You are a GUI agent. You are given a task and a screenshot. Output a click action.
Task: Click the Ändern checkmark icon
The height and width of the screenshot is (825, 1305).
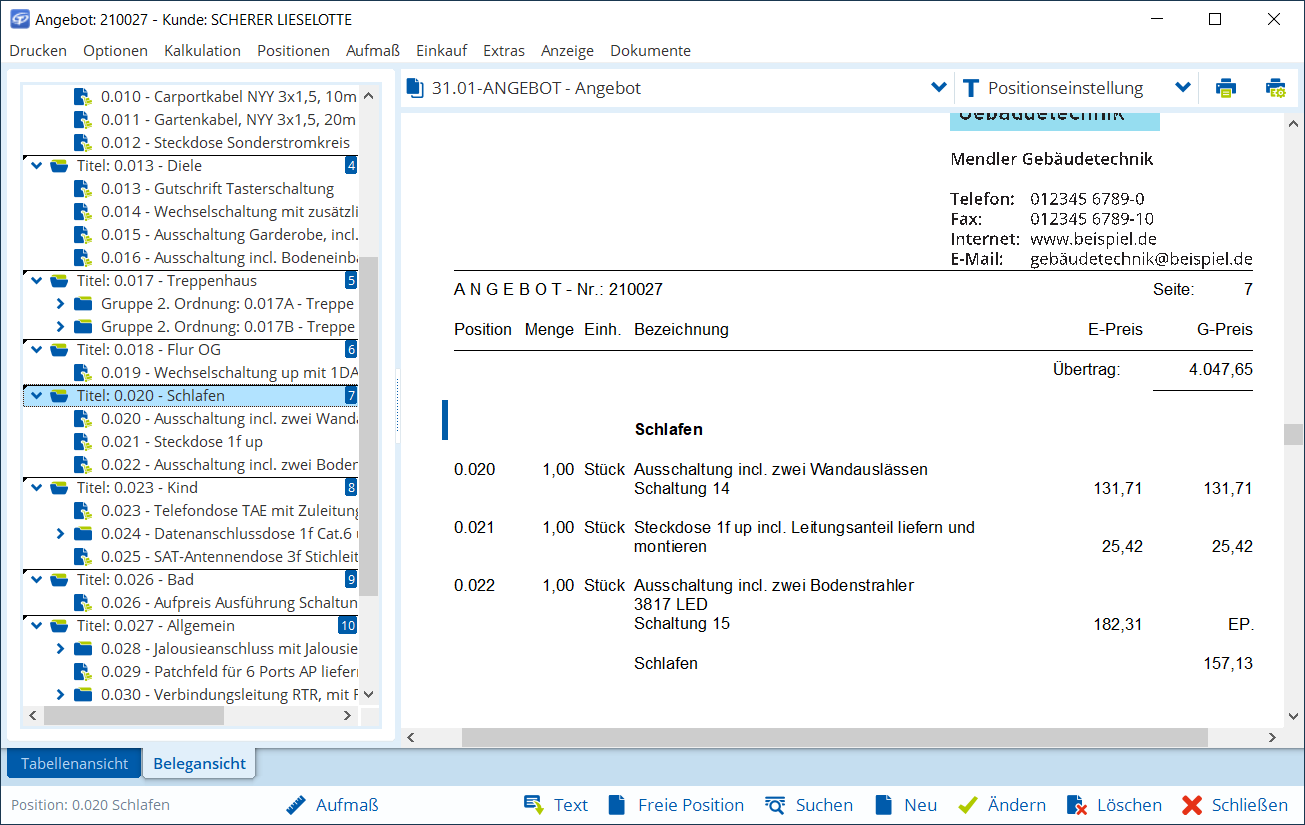point(967,805)
